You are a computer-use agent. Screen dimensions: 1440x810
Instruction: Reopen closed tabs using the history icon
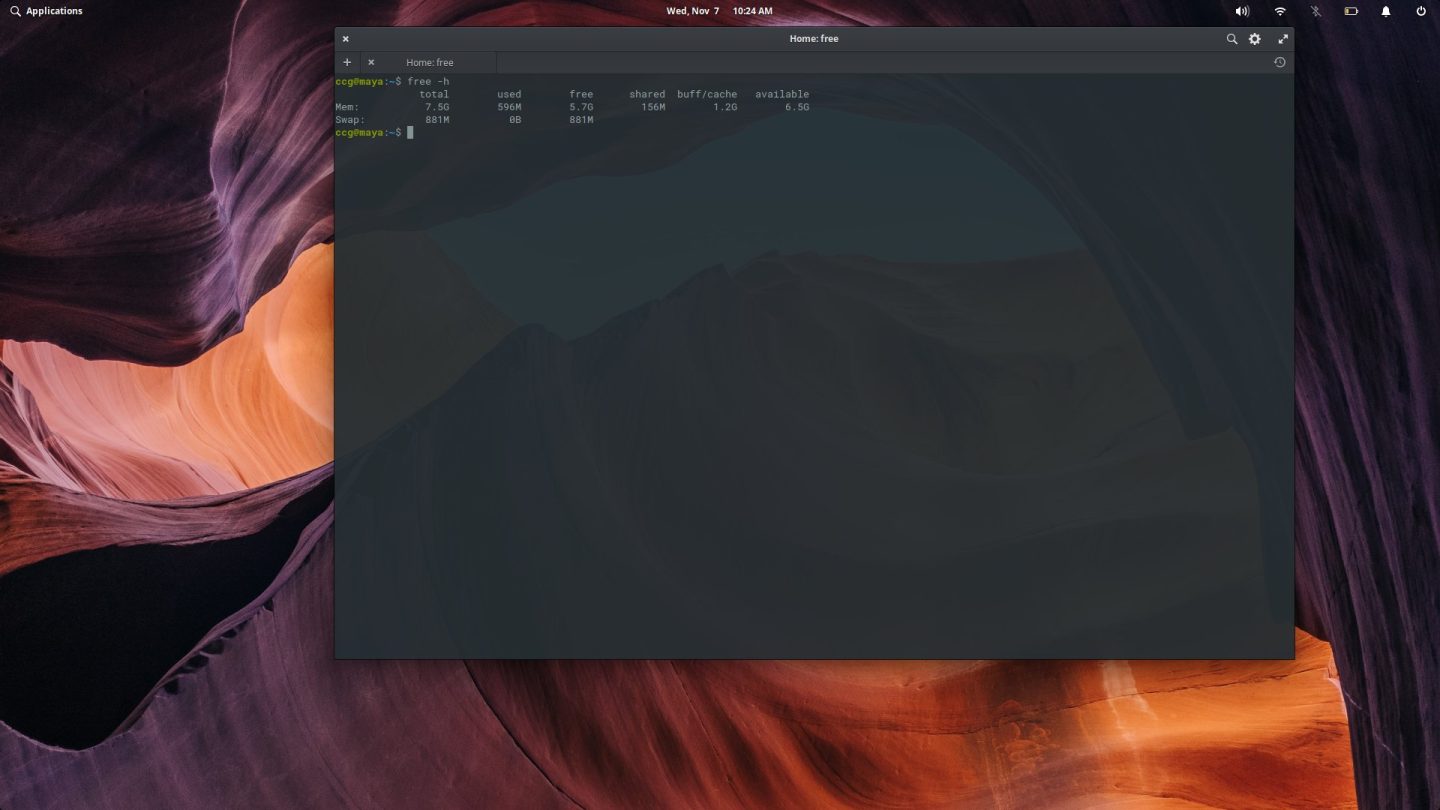1279,61
